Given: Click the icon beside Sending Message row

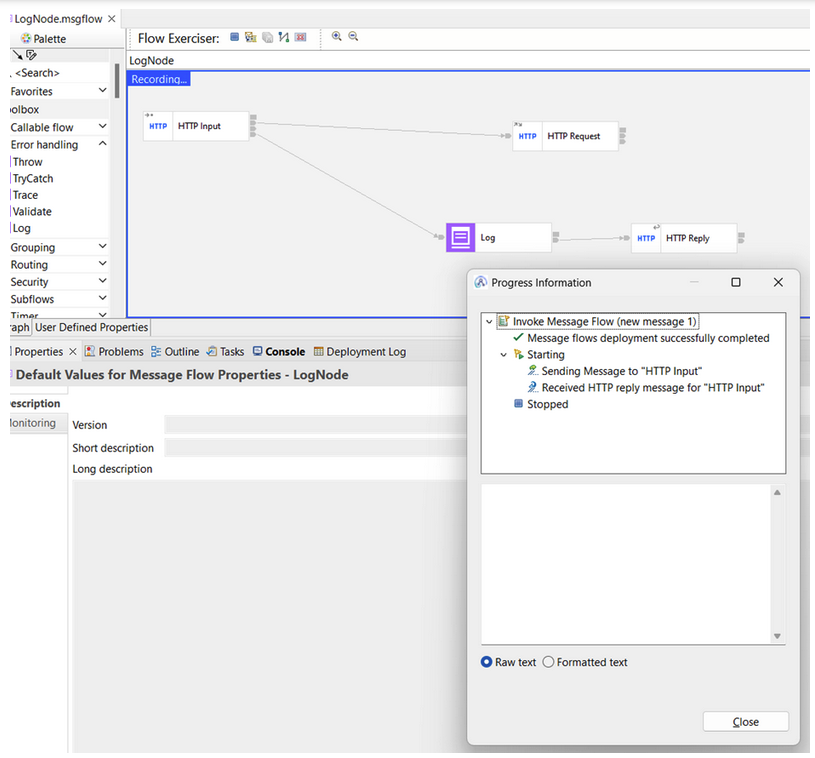Looking at the screenshot, I should tap(532, 371).
